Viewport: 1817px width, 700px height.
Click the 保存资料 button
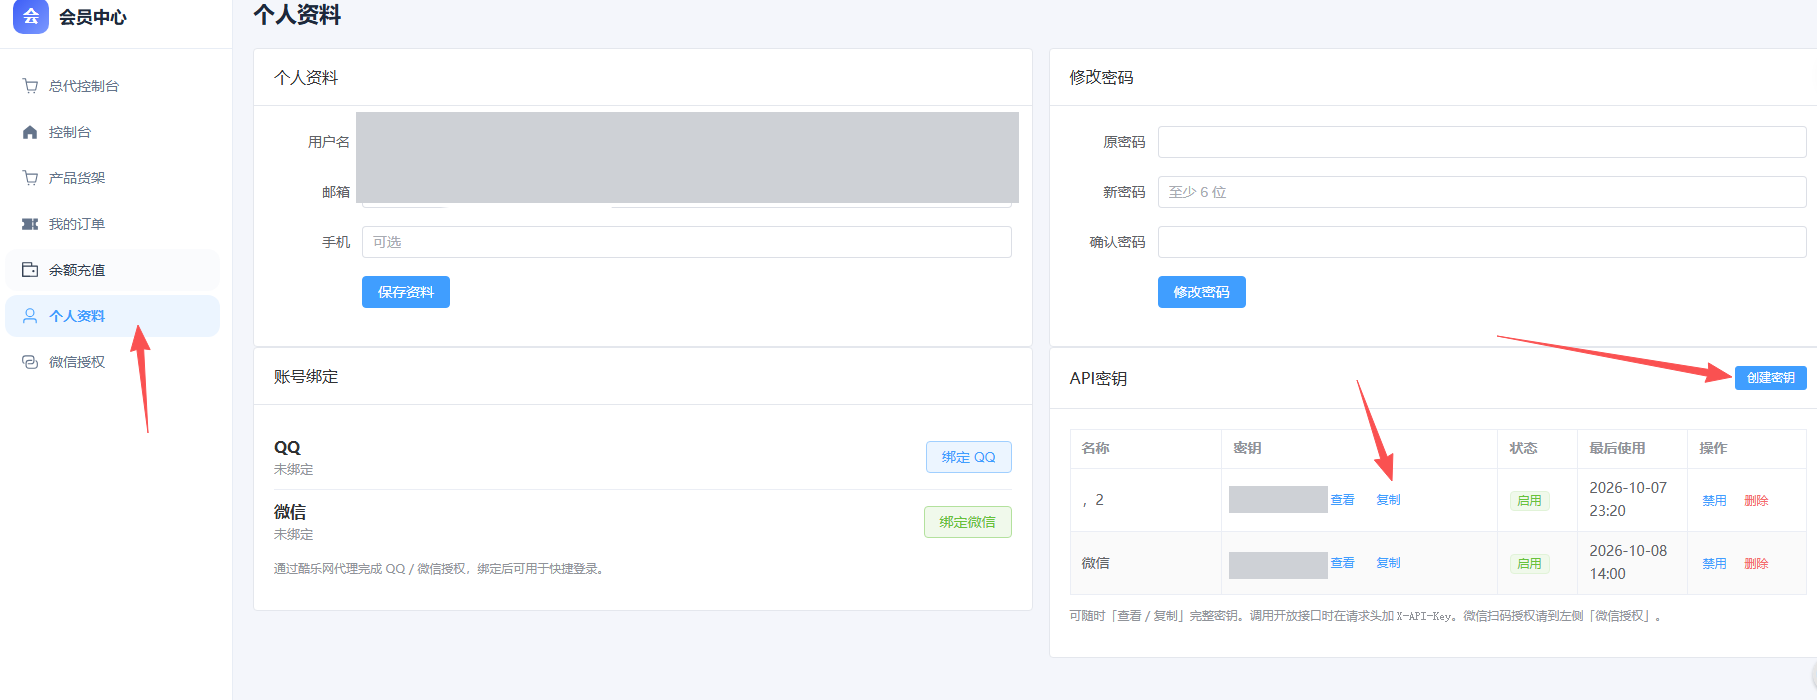(x=406, y=292)
